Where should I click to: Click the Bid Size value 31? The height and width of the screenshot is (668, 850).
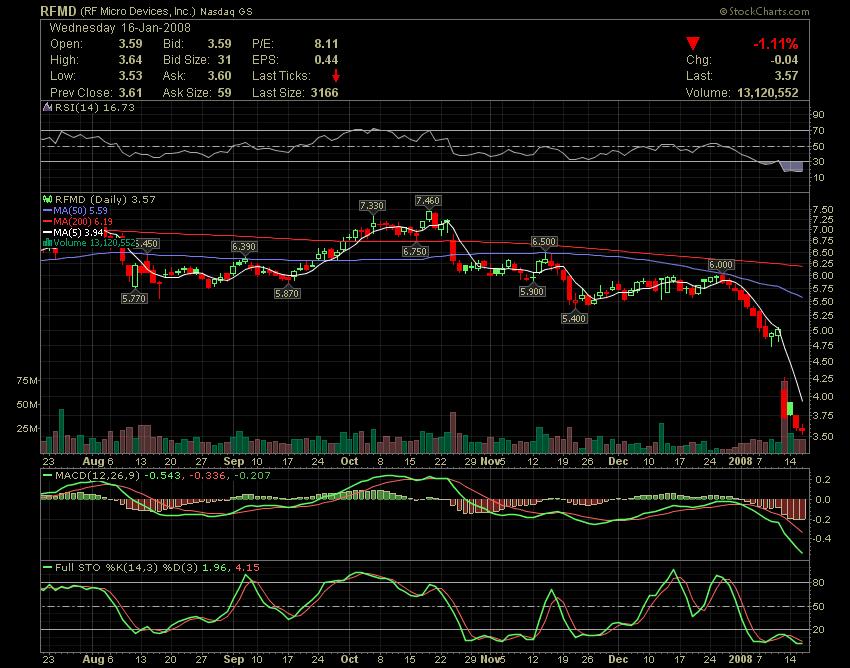click(x=224, y=60)
